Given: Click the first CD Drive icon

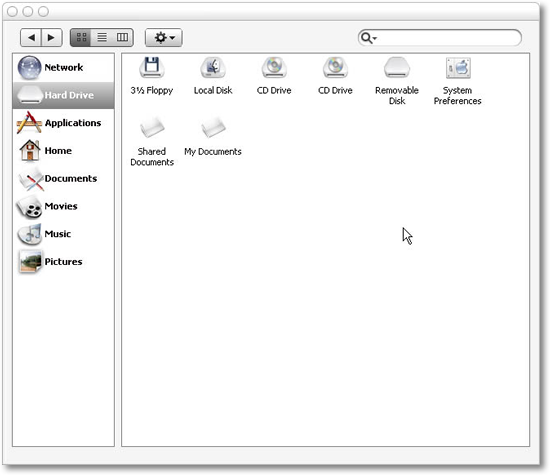Looking at the screenshot, I should pyautogui.click(x=274, y=67).
